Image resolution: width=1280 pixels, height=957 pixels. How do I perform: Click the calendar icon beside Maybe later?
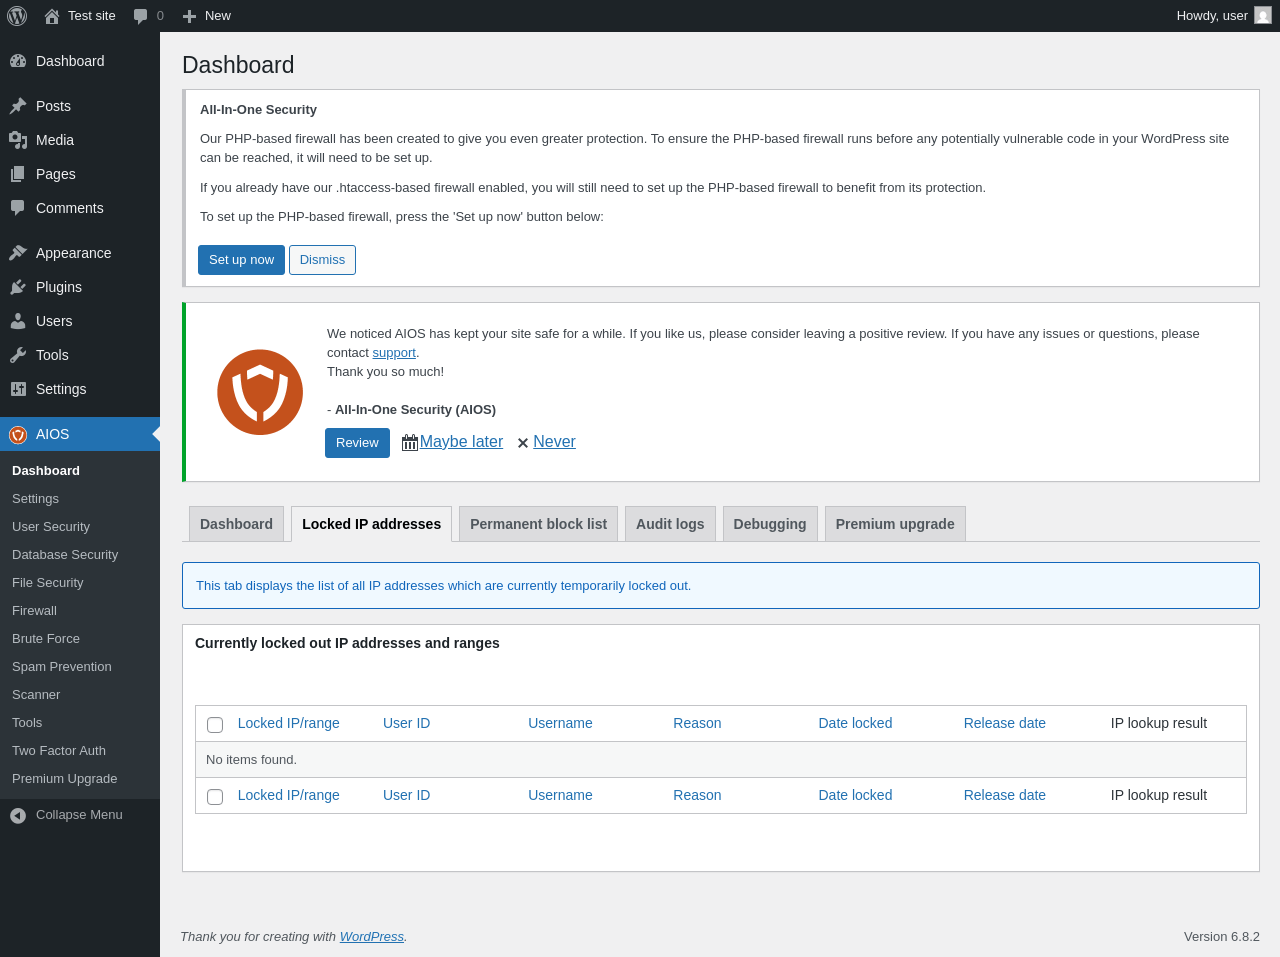(410, 442)
